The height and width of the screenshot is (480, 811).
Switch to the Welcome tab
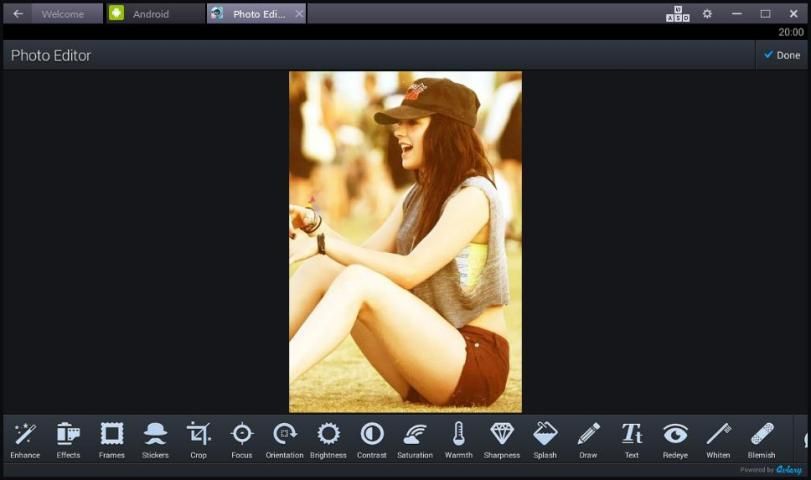click(62, 14)
